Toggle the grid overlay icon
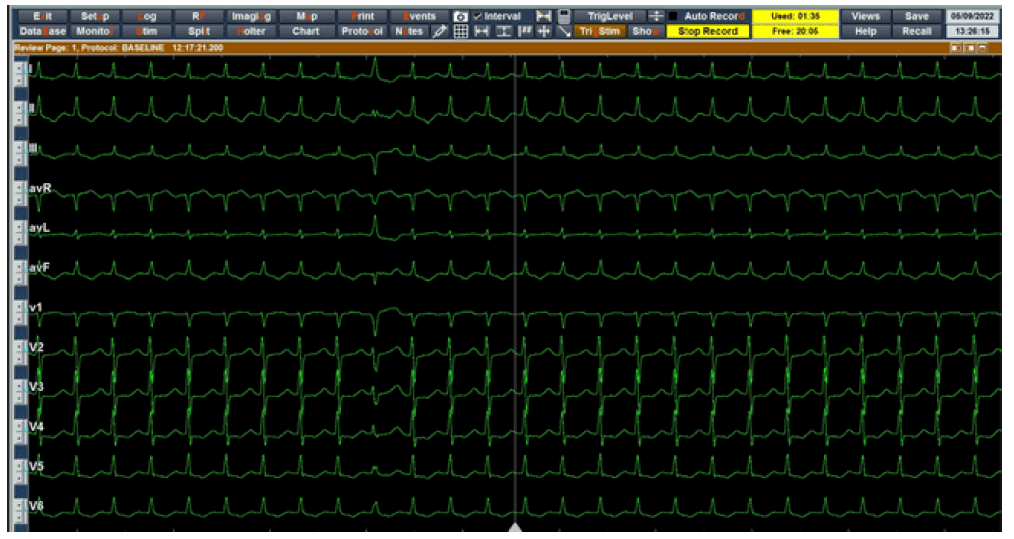The image size is (1014, 539). tap(460, 31)
